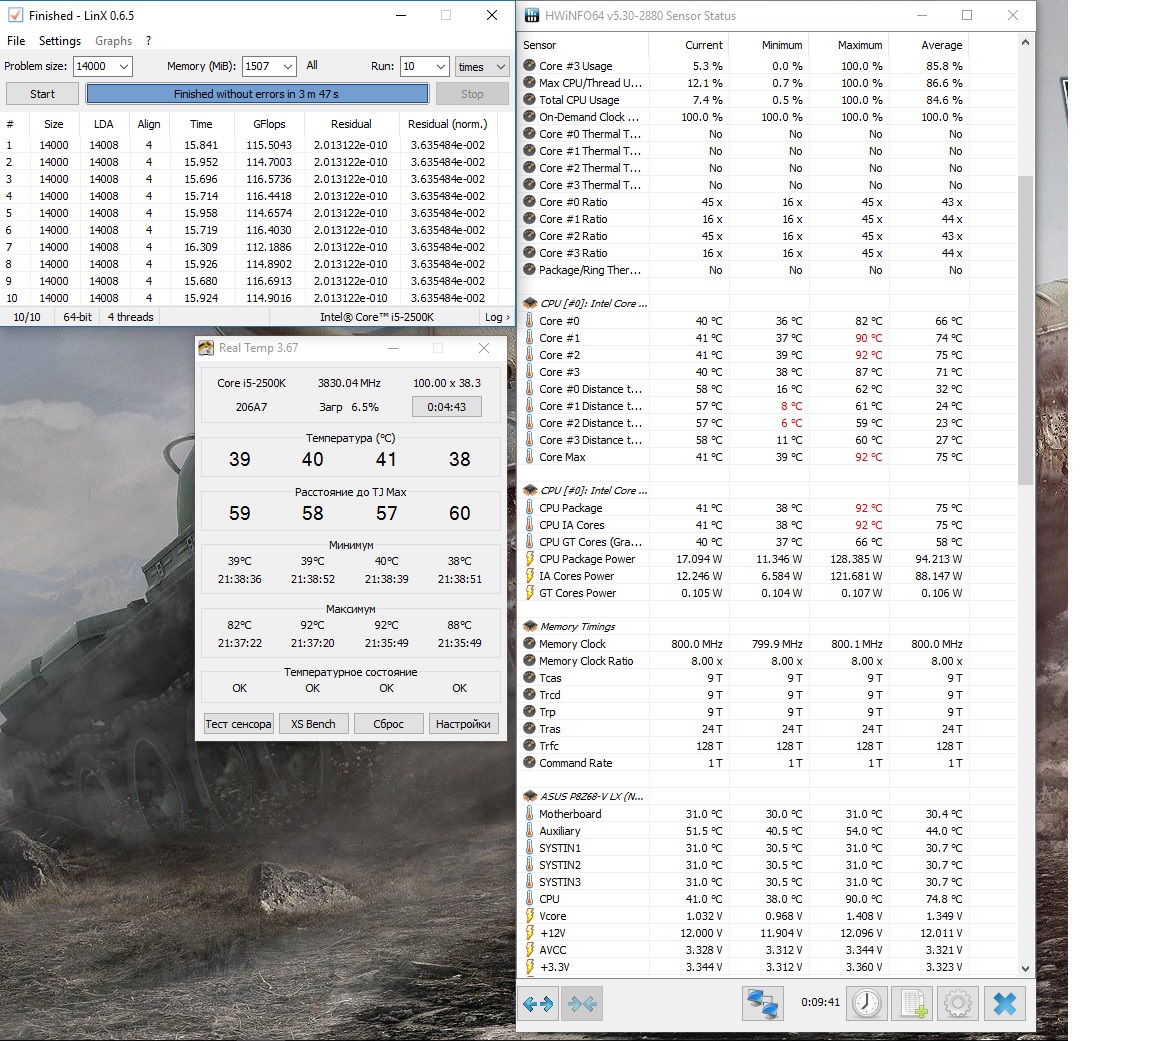Open the Memory (MiB) dropdown
Image resolution: width=1152 pixels, height=1041 pixels.
(269, 66)
